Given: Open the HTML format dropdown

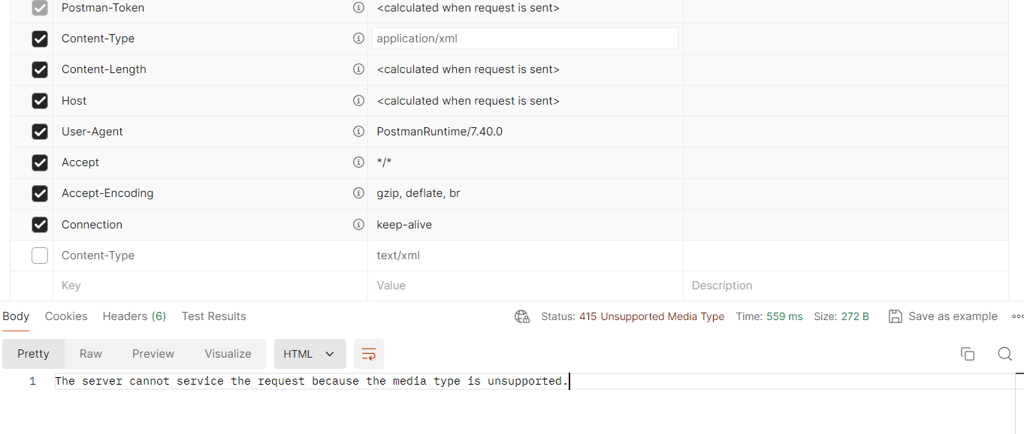Looking at the screenshot, I should point(309,354).
